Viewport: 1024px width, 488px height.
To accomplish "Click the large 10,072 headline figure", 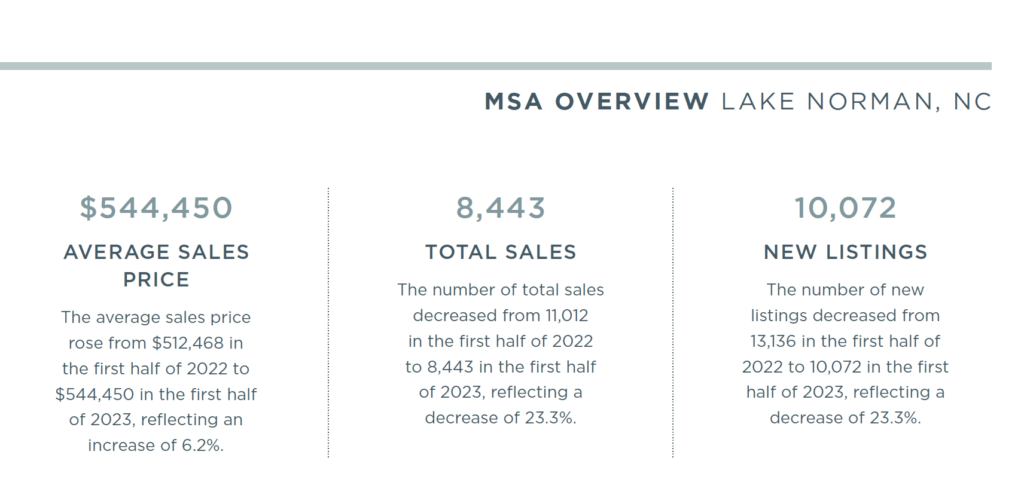I will click(845, 208).
